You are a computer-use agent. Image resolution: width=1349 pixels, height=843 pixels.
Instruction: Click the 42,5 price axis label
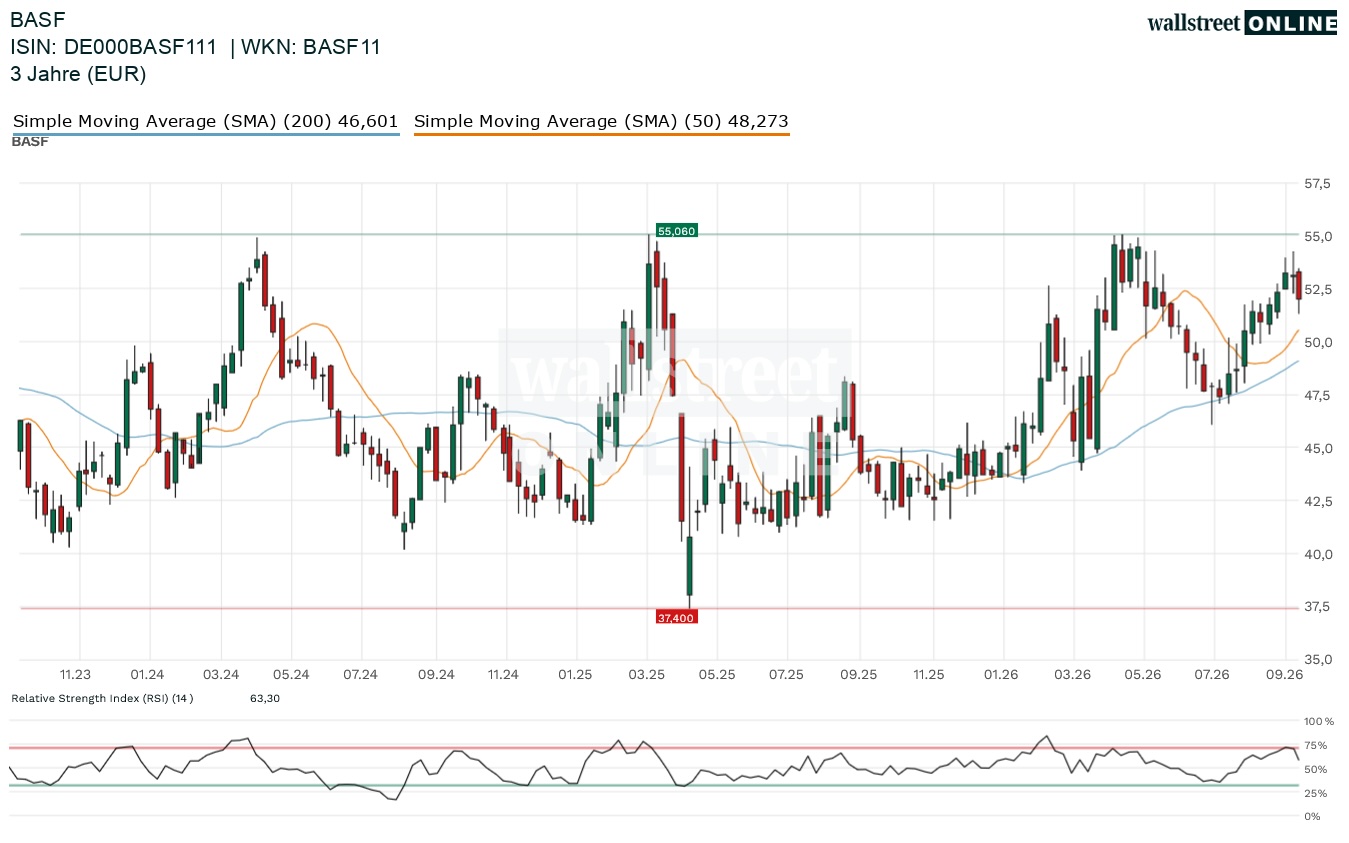click(x=1317, y=501)
